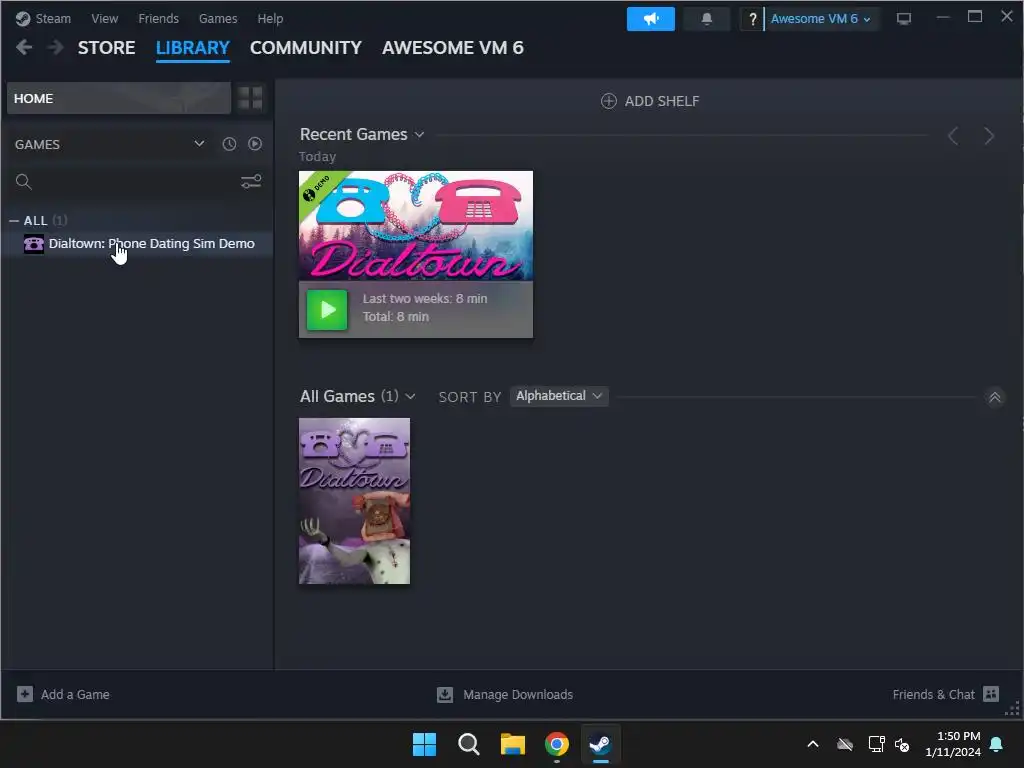This screenshot has width=1024, height=768.
Task: Change sort order from Alphabetical dropdown
Action: (559, 396)
